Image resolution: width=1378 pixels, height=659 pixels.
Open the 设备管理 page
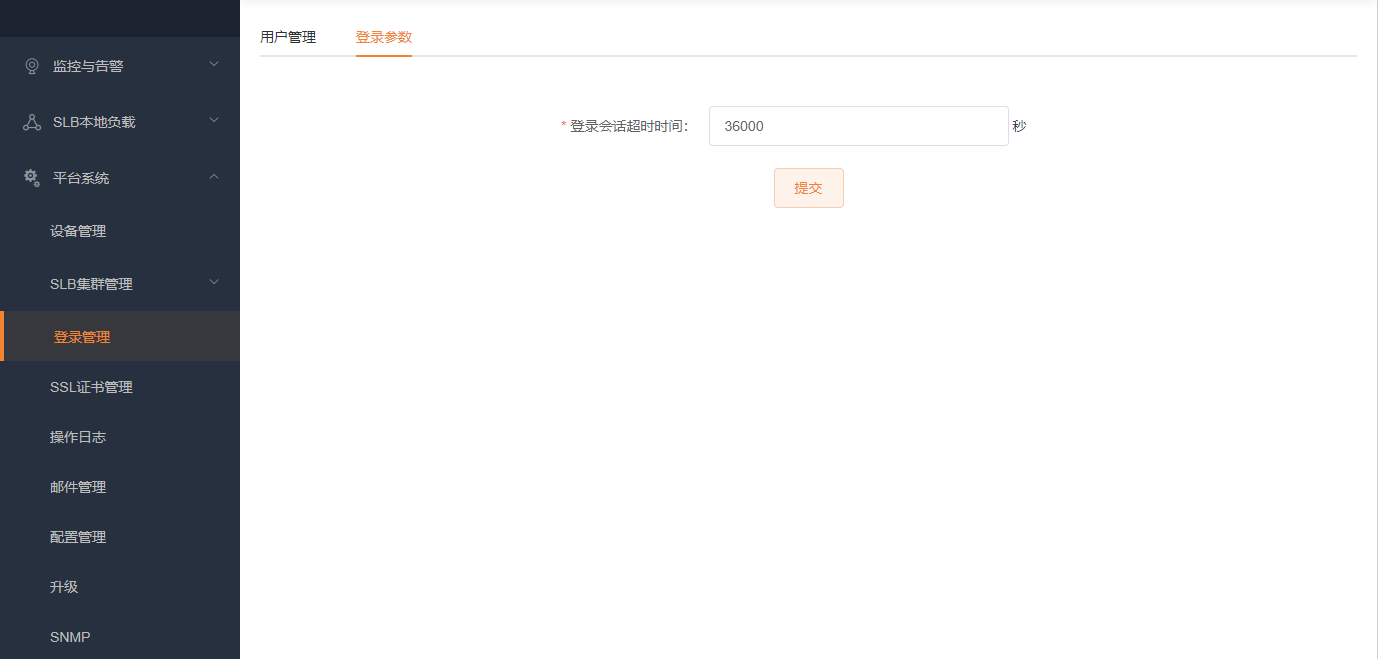point(77,230)
